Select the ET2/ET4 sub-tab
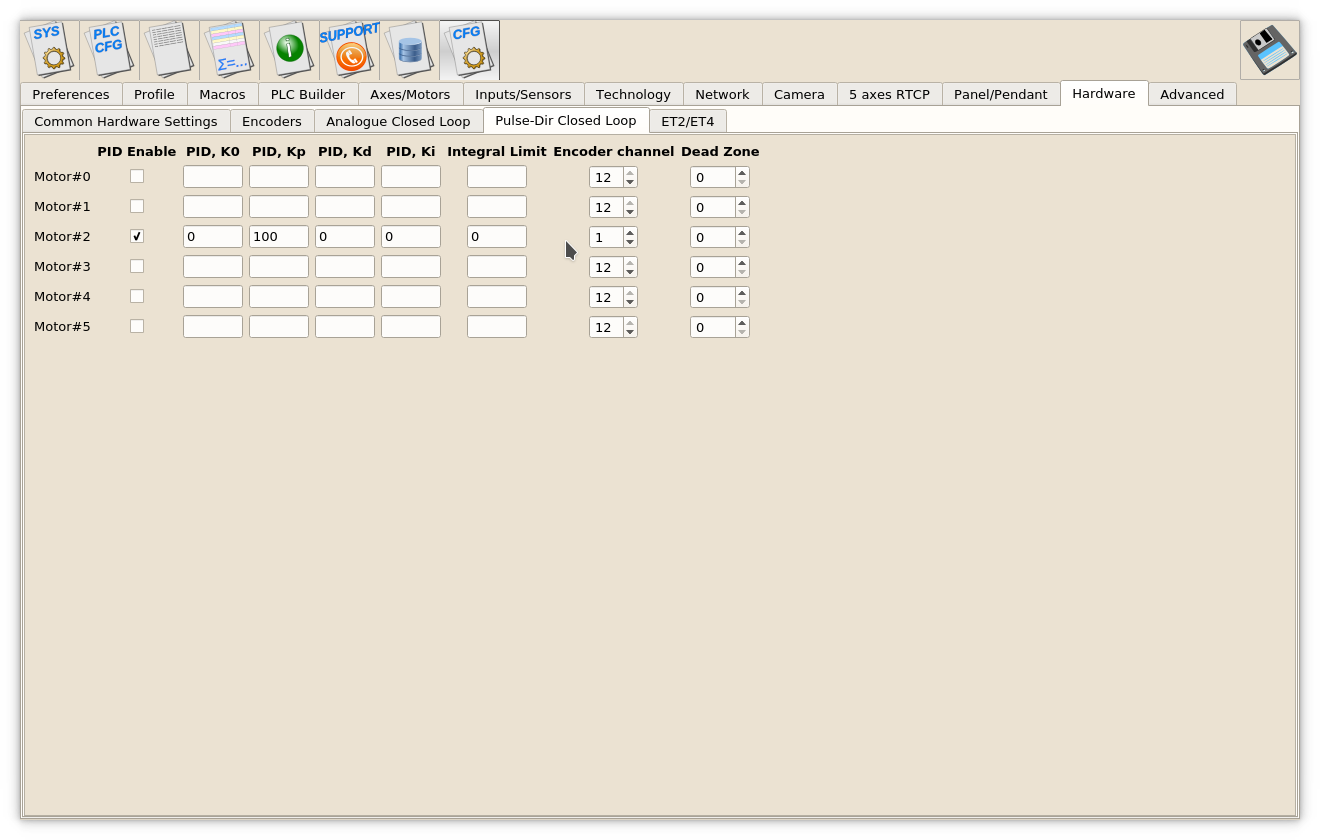Image resolution: width=1320 pixels, height=840 pixels. pos(687,122)
